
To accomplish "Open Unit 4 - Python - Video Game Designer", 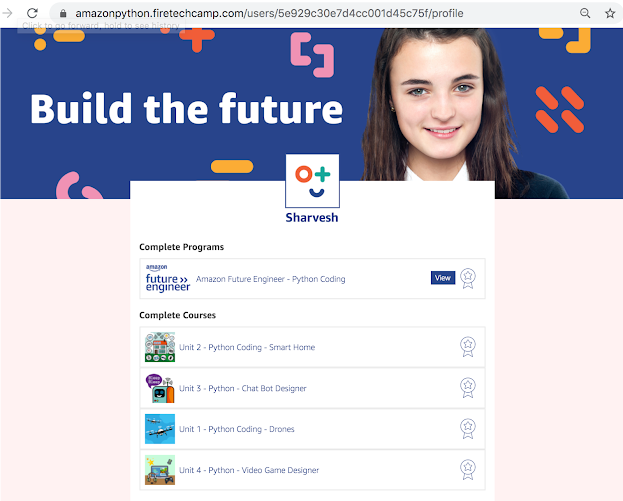I will (x=249, y=470).
